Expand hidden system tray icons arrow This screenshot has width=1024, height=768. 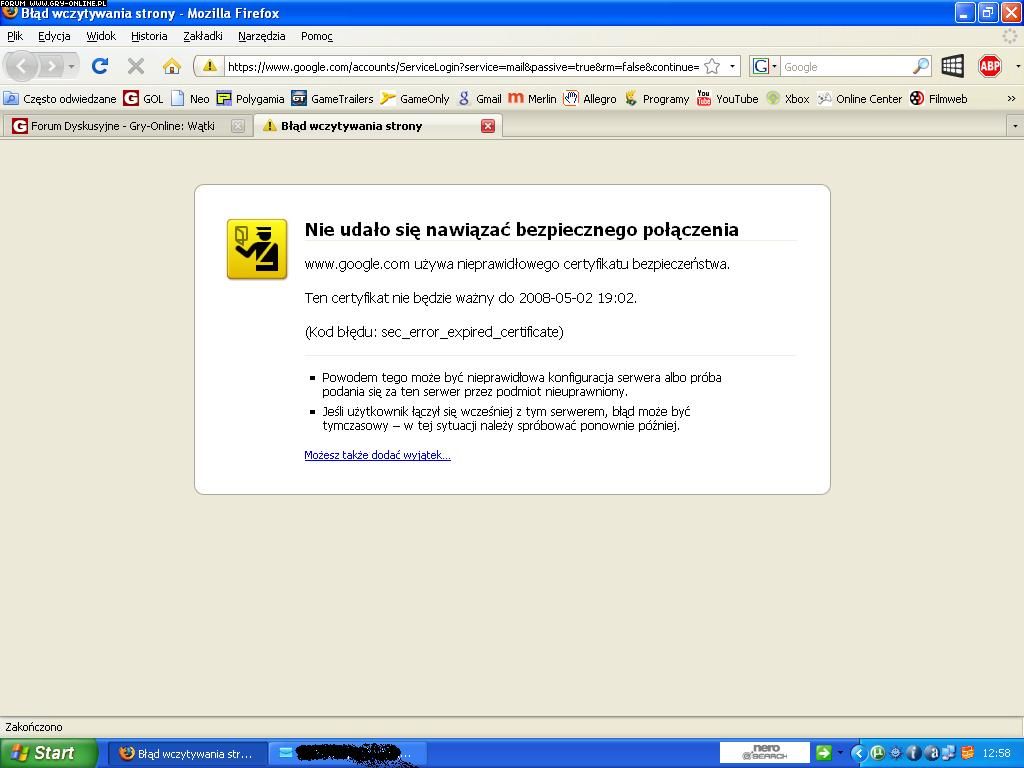click(857, 753)
